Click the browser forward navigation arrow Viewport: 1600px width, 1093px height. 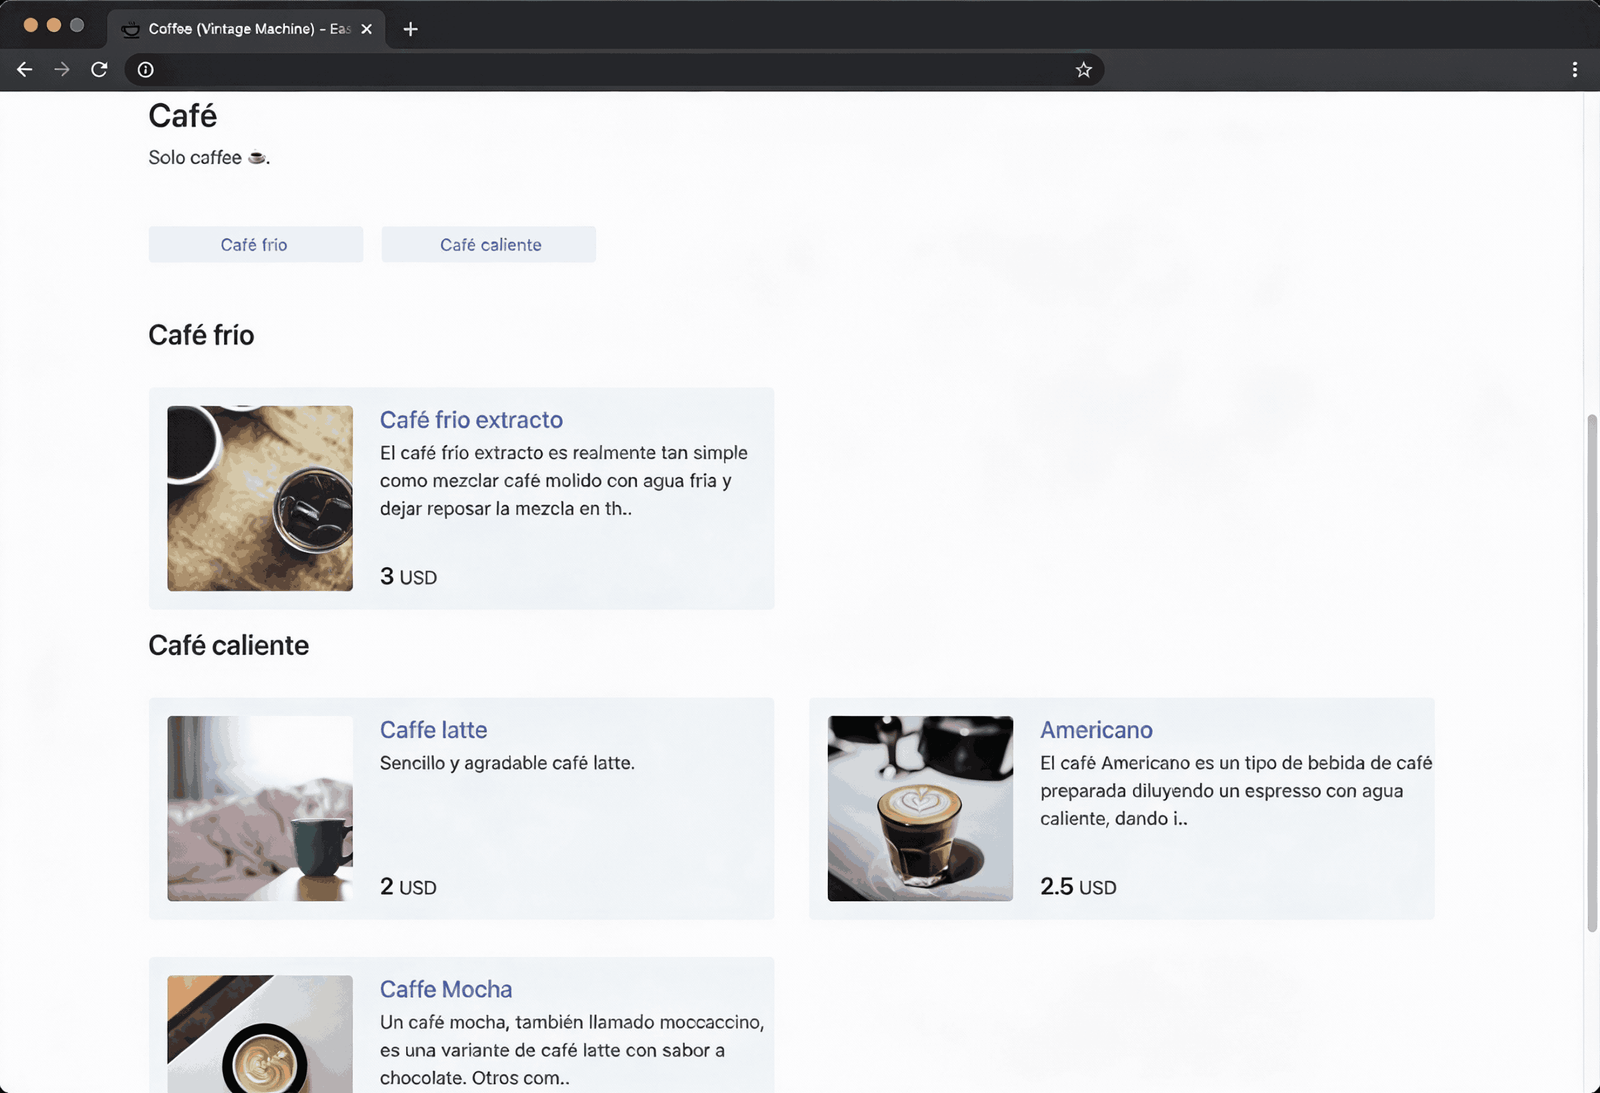61,69
